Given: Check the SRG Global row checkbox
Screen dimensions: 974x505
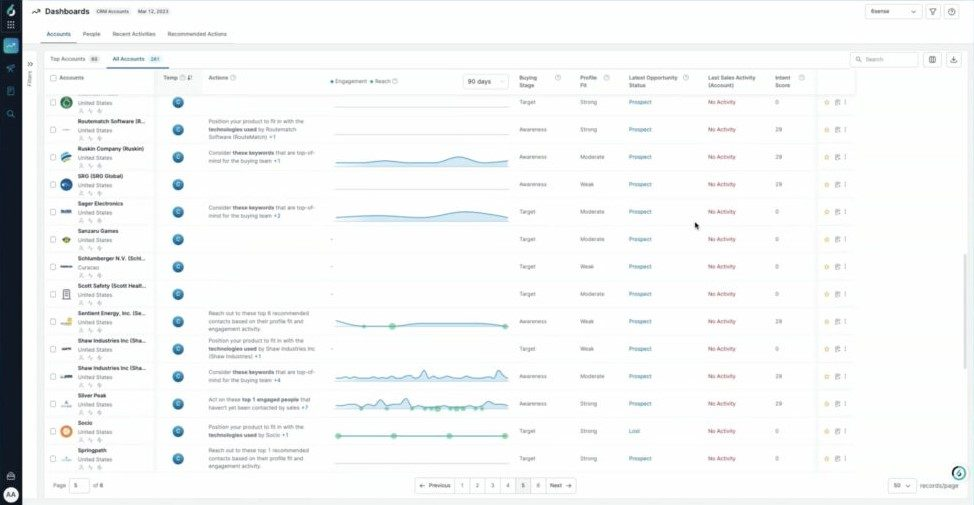Looking at the screenshot, I should (53, 184).
